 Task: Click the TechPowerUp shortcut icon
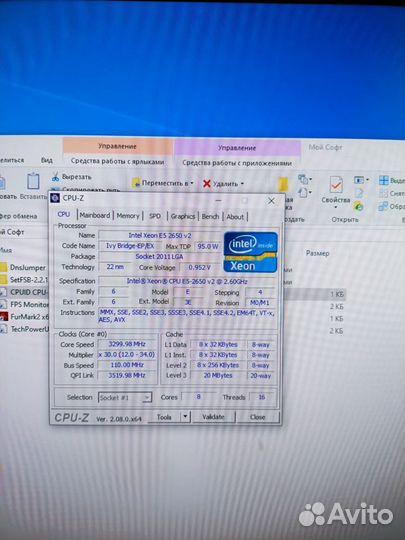click(x=3, y=329)
